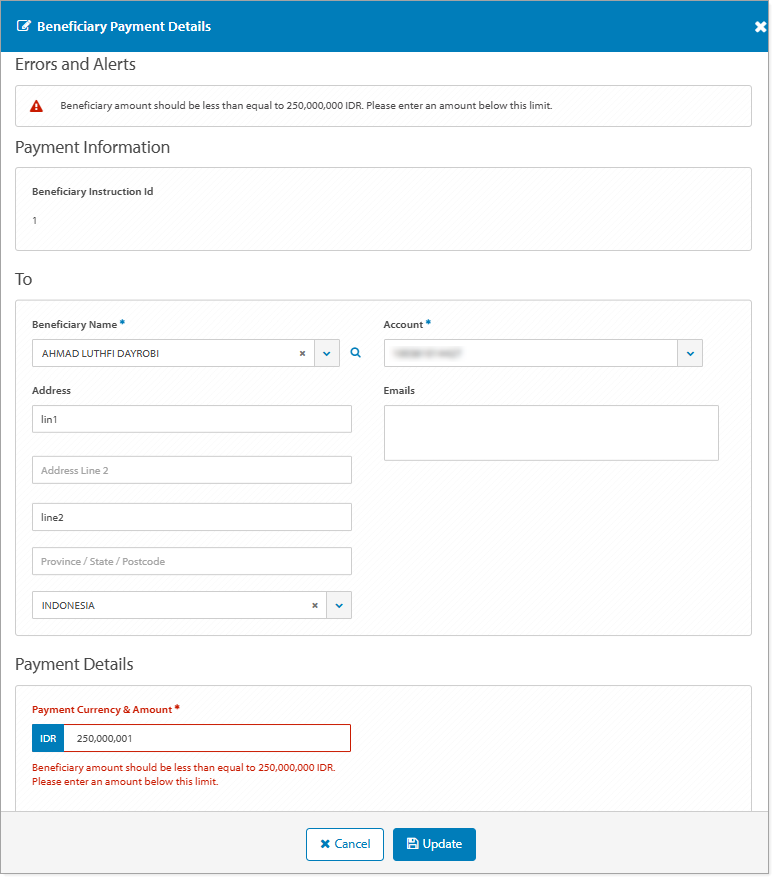The image size is (775, 880).
Task: Clear the INDONESIA country selection
Action: click(x=314, y=605)
